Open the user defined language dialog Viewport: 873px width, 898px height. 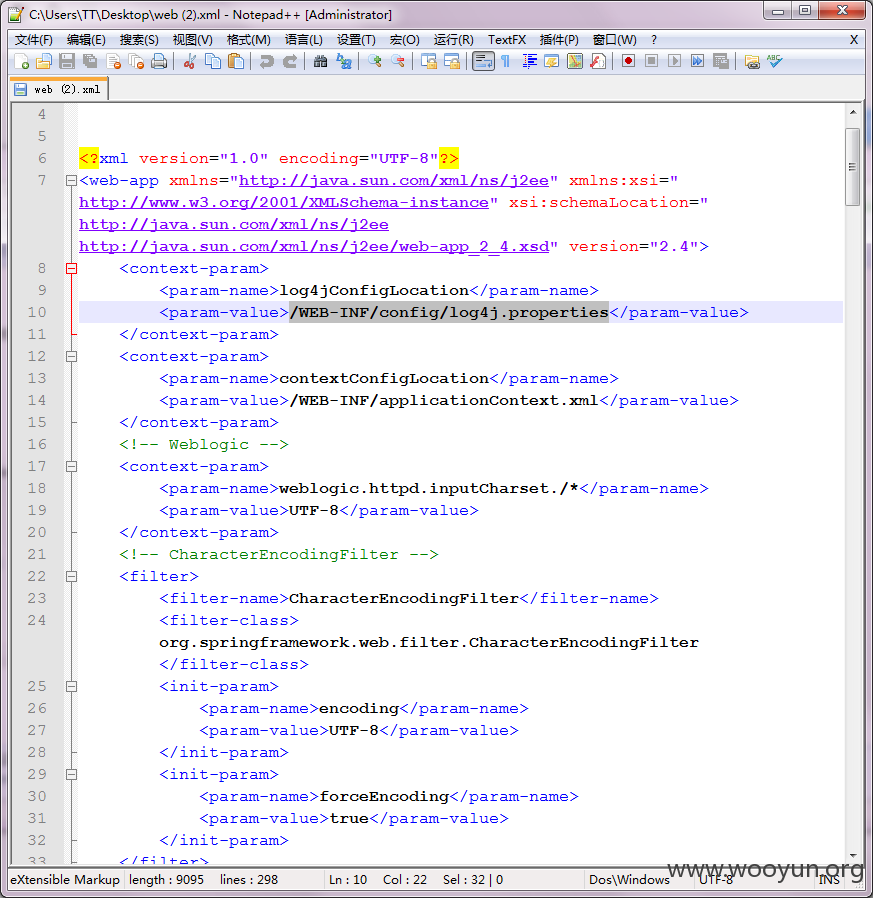(x=552, y=61)
